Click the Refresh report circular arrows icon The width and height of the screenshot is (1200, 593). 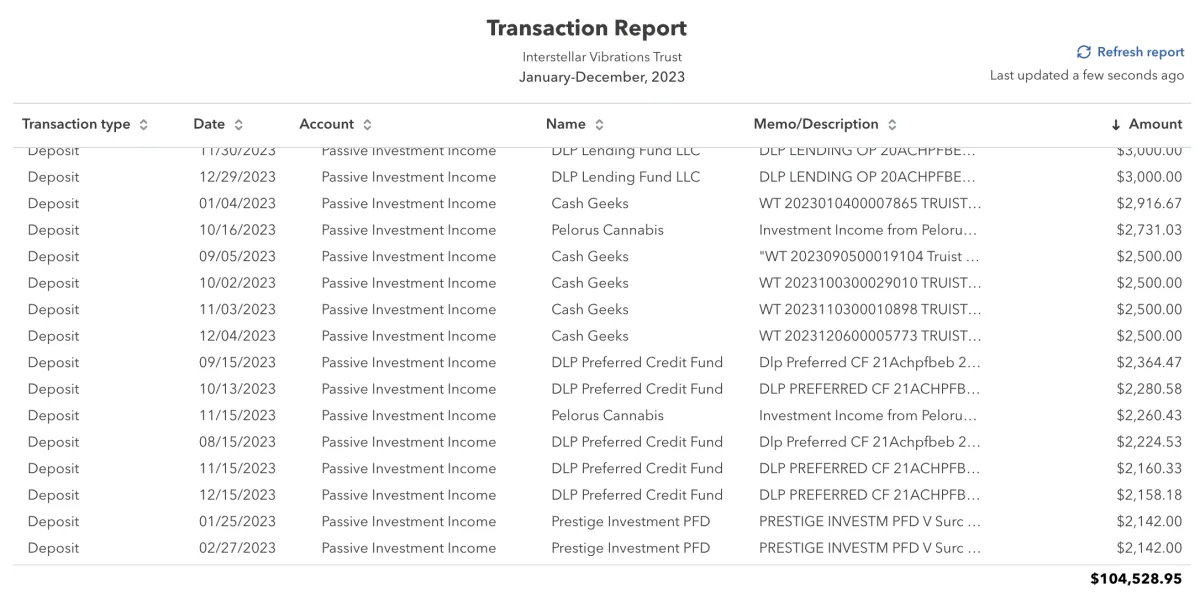1083,52
